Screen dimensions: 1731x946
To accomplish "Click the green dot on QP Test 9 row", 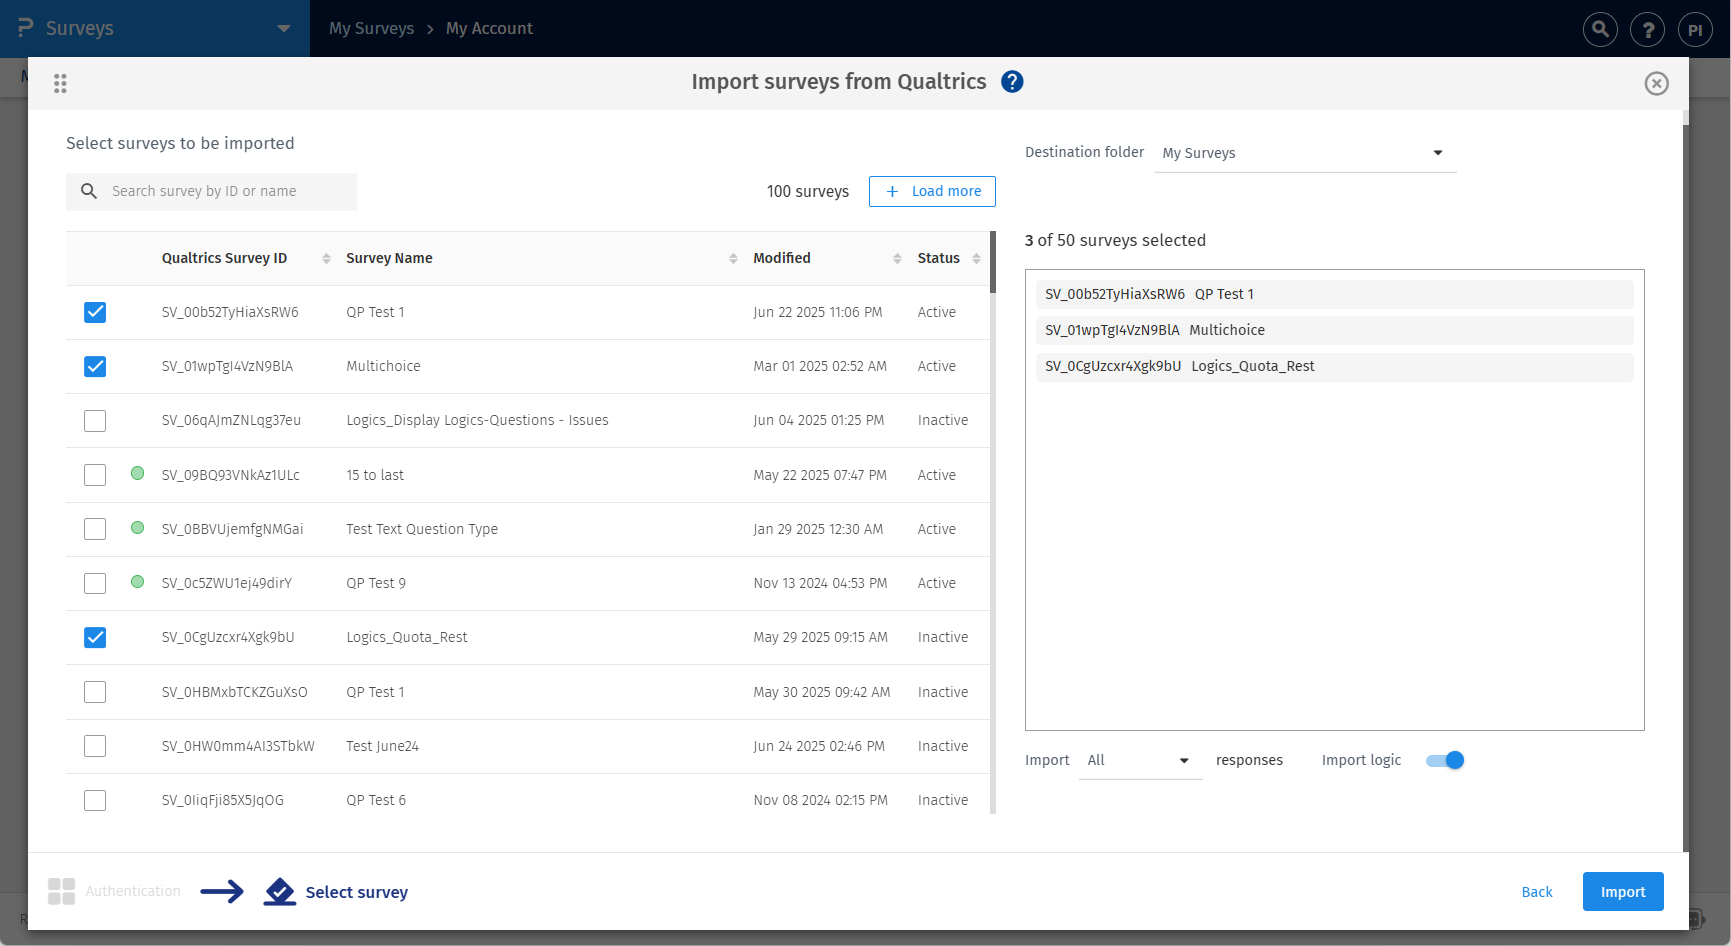I will click(x=138, y=582).
